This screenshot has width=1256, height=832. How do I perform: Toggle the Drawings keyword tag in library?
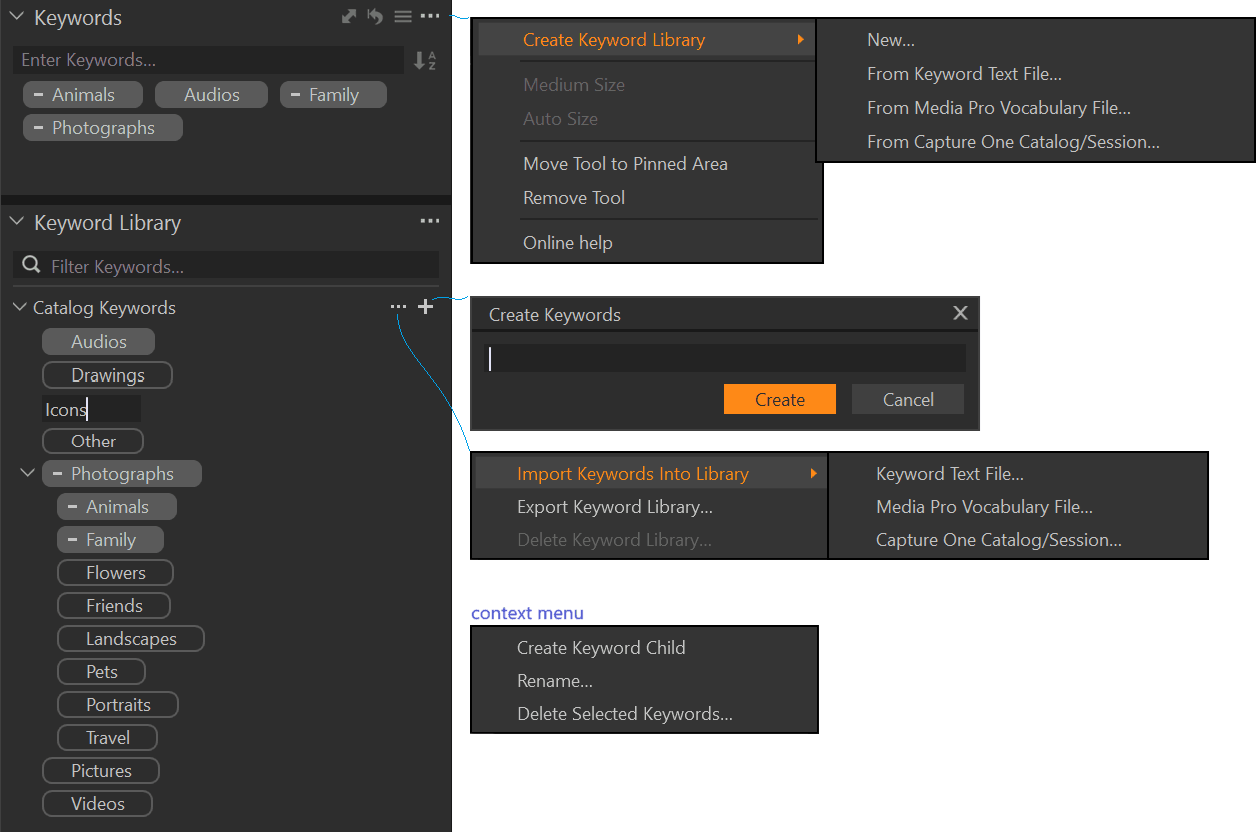click(x=107, y=376)
